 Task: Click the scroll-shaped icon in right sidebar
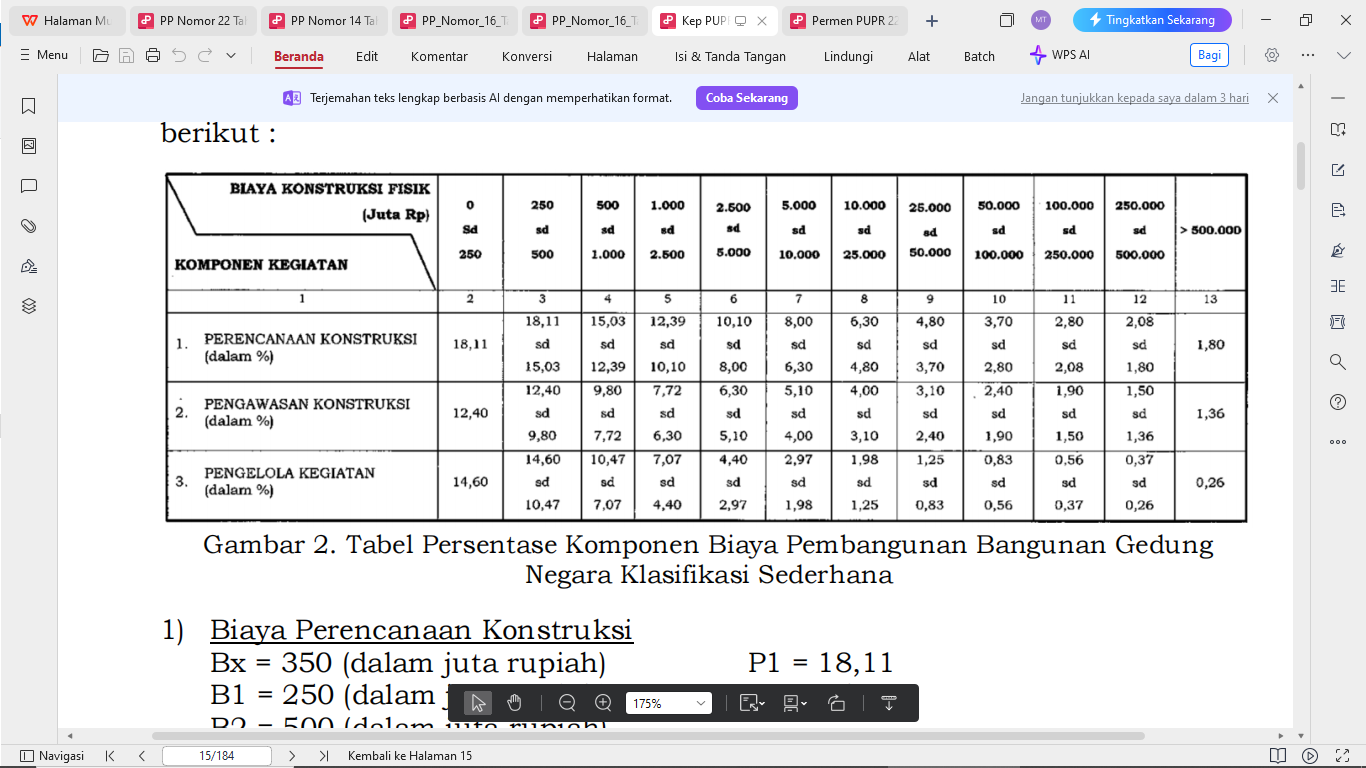click(1338, 322)
